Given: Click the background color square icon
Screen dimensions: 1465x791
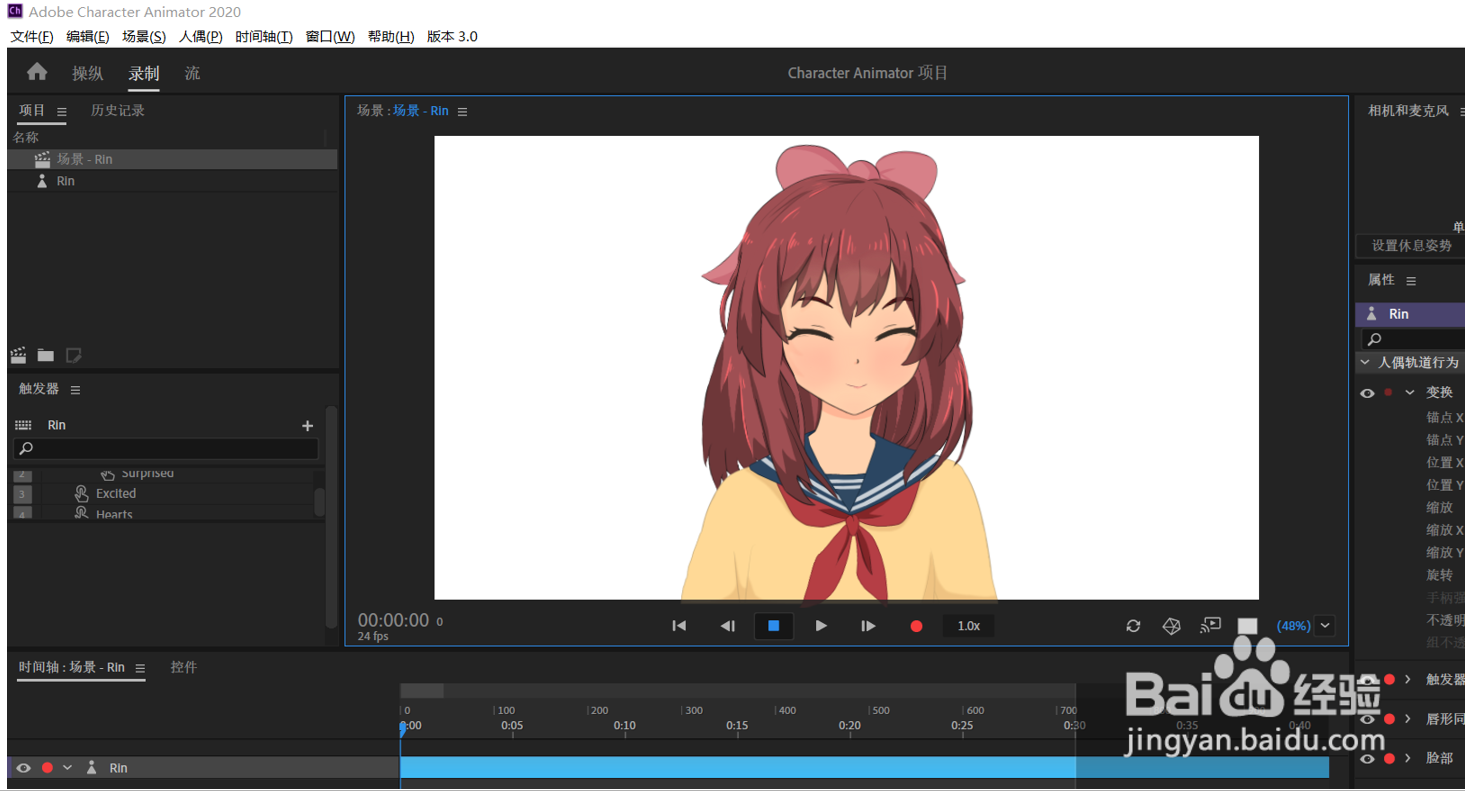Looking at the screenshot, I should (1247, 626).
